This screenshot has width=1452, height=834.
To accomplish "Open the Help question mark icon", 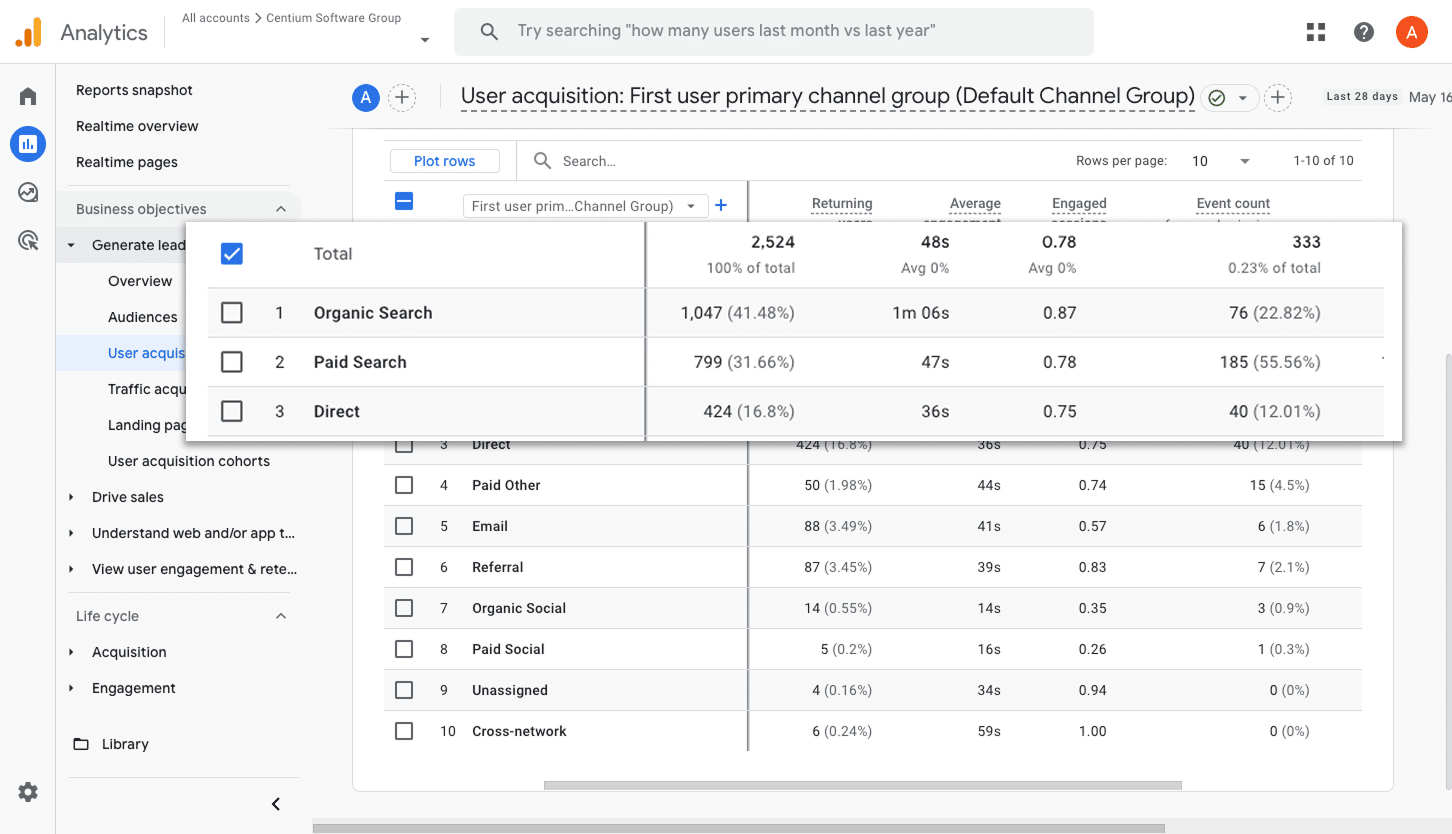I will pos(1364,32).
